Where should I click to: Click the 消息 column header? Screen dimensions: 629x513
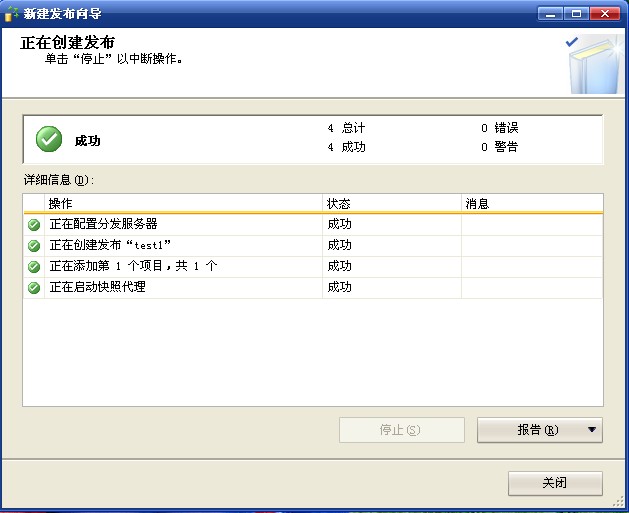[x=532, y=203]
